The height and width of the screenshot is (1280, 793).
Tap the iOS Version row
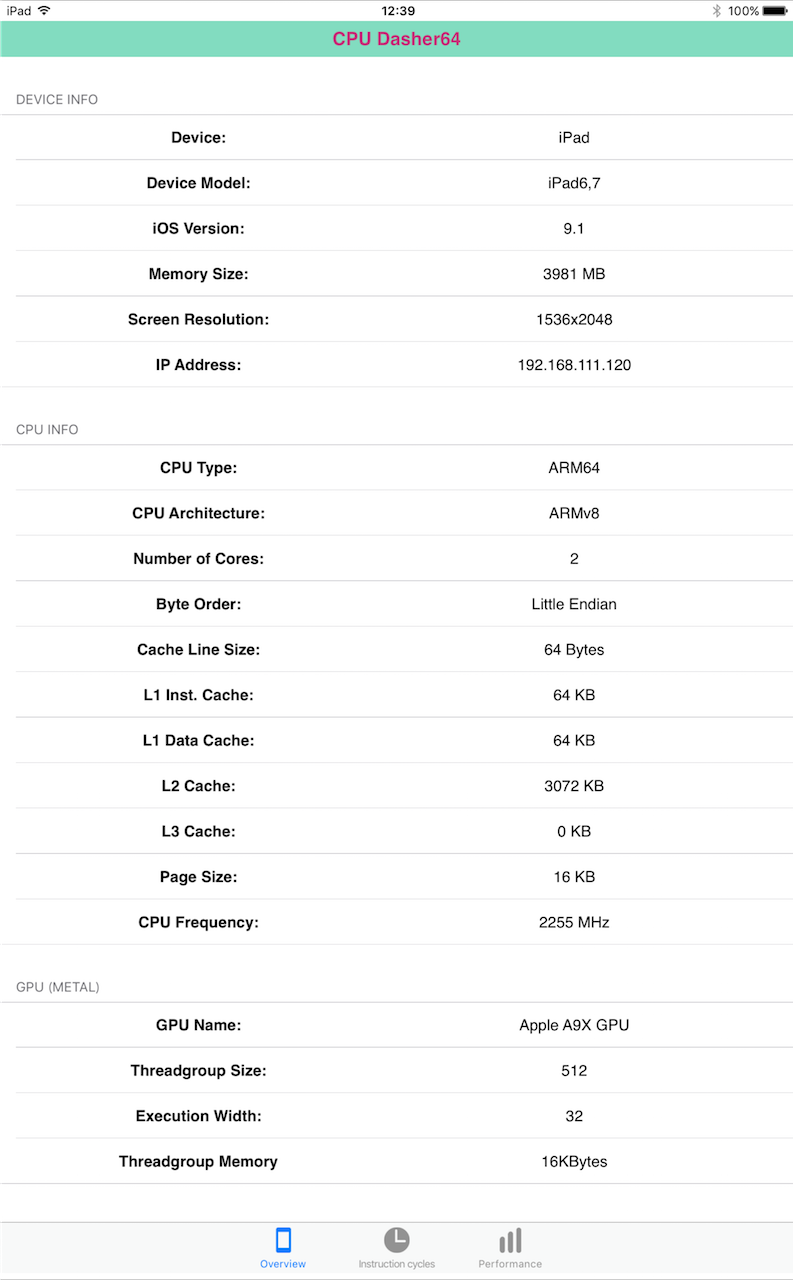pos(397,229)
